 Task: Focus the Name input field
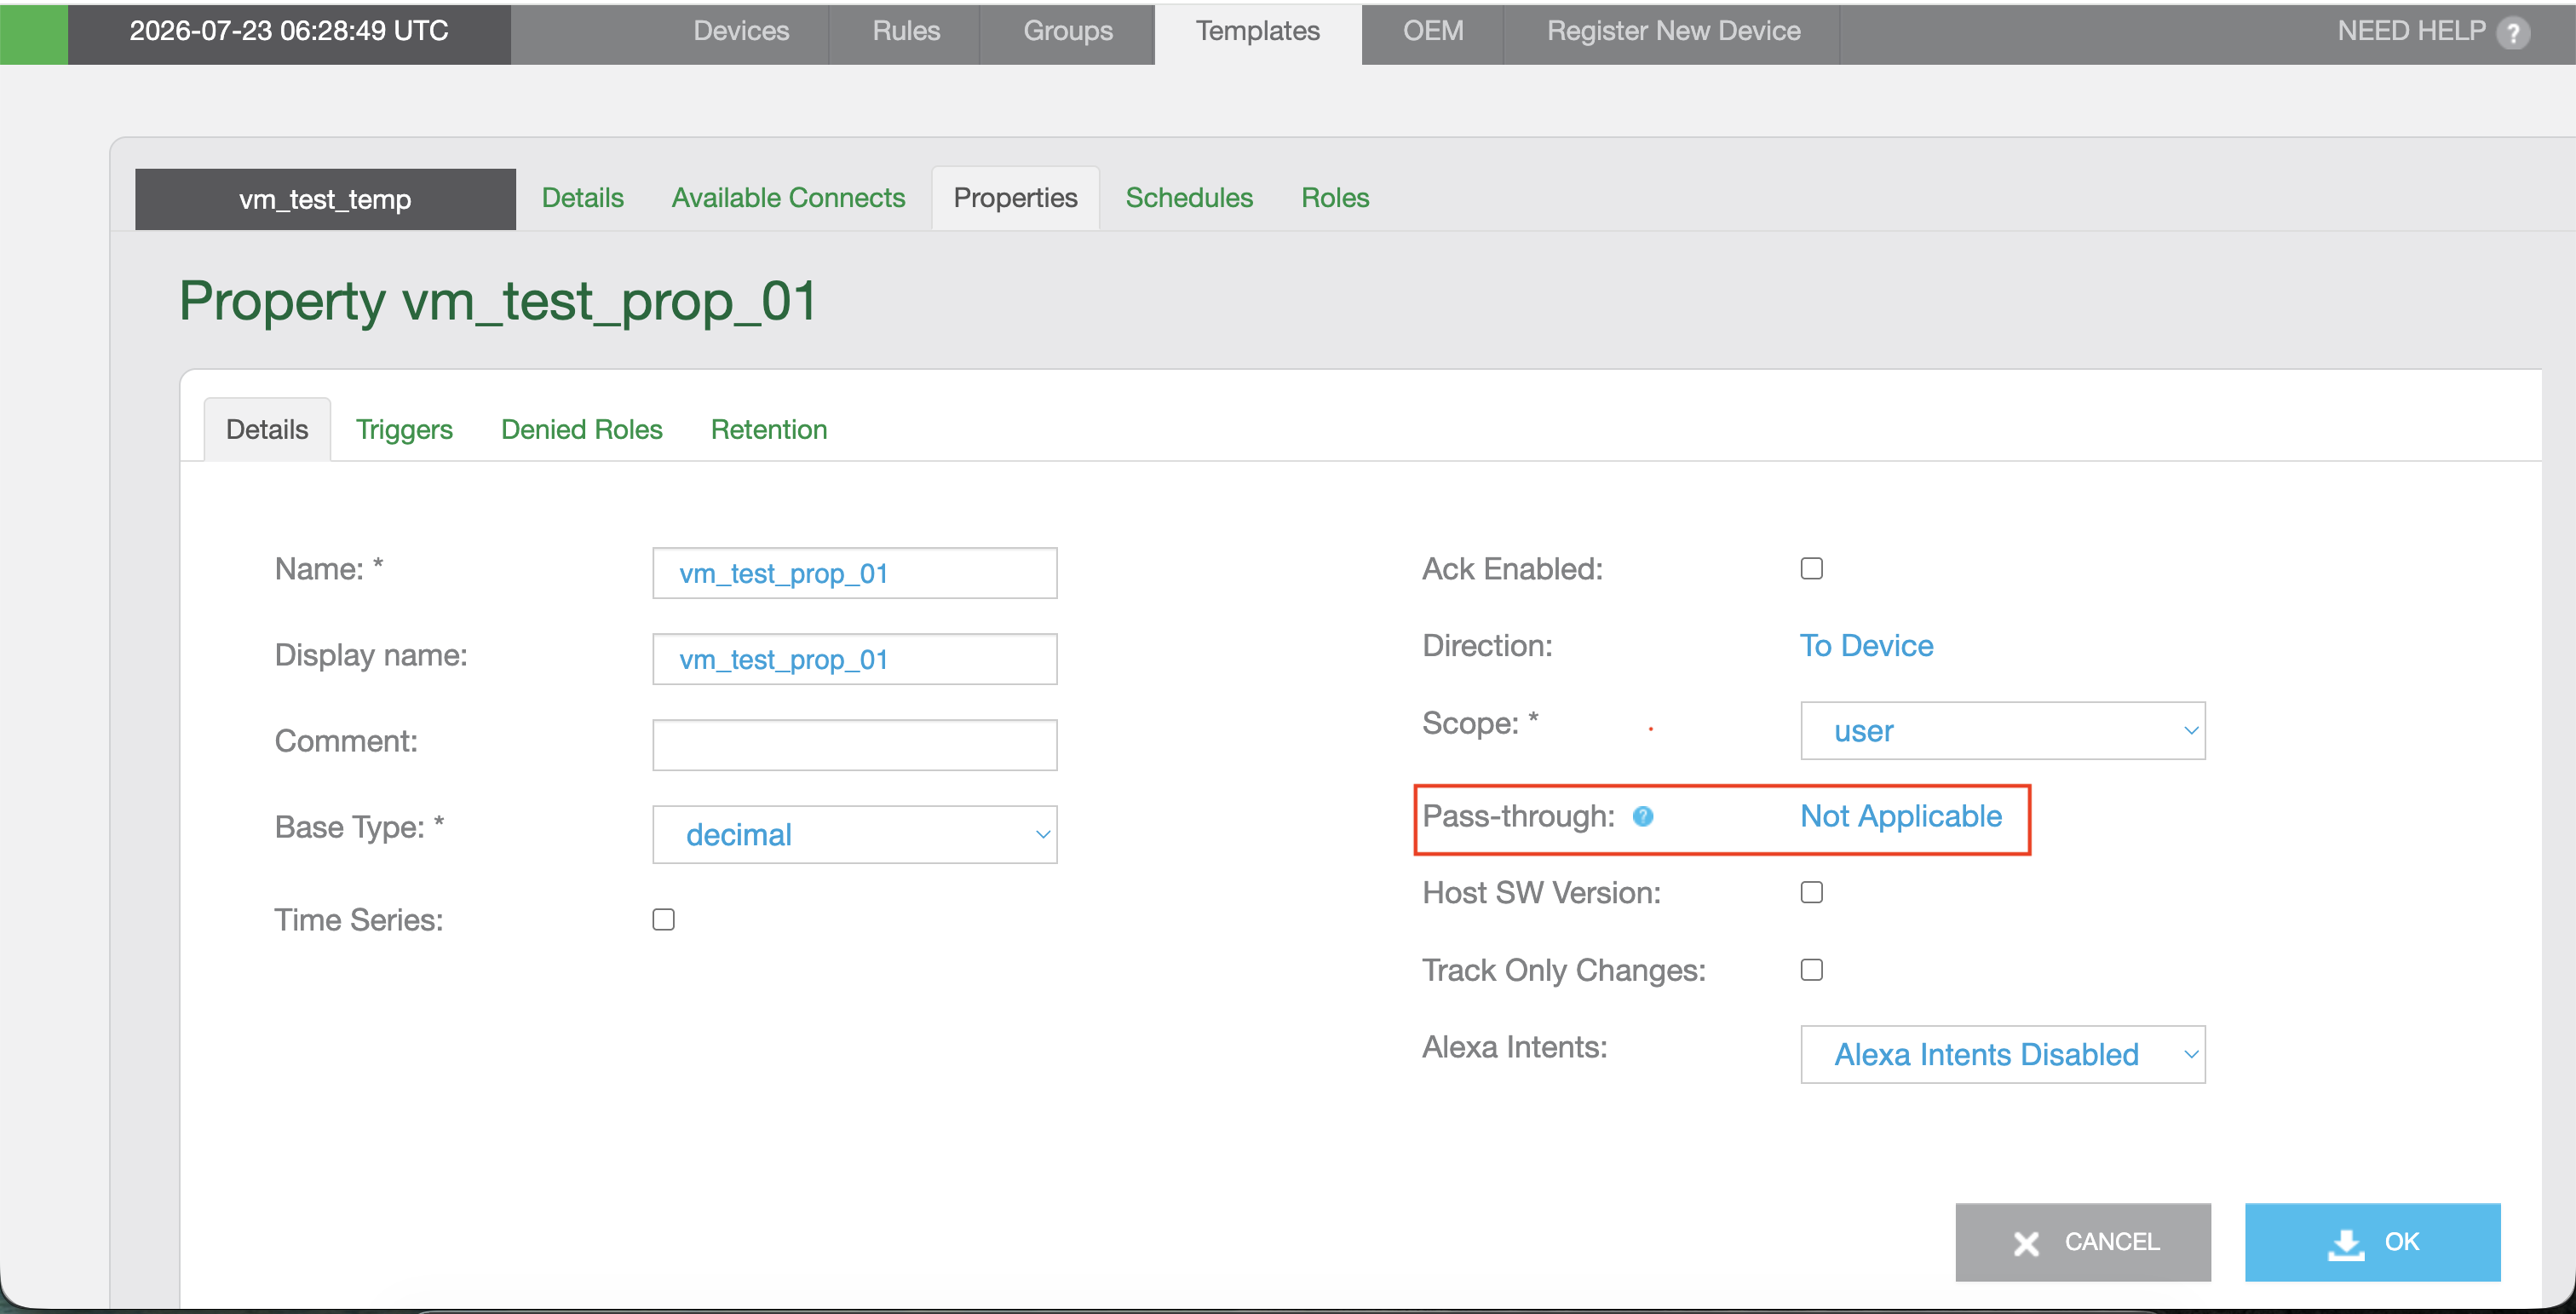point(855,573)
